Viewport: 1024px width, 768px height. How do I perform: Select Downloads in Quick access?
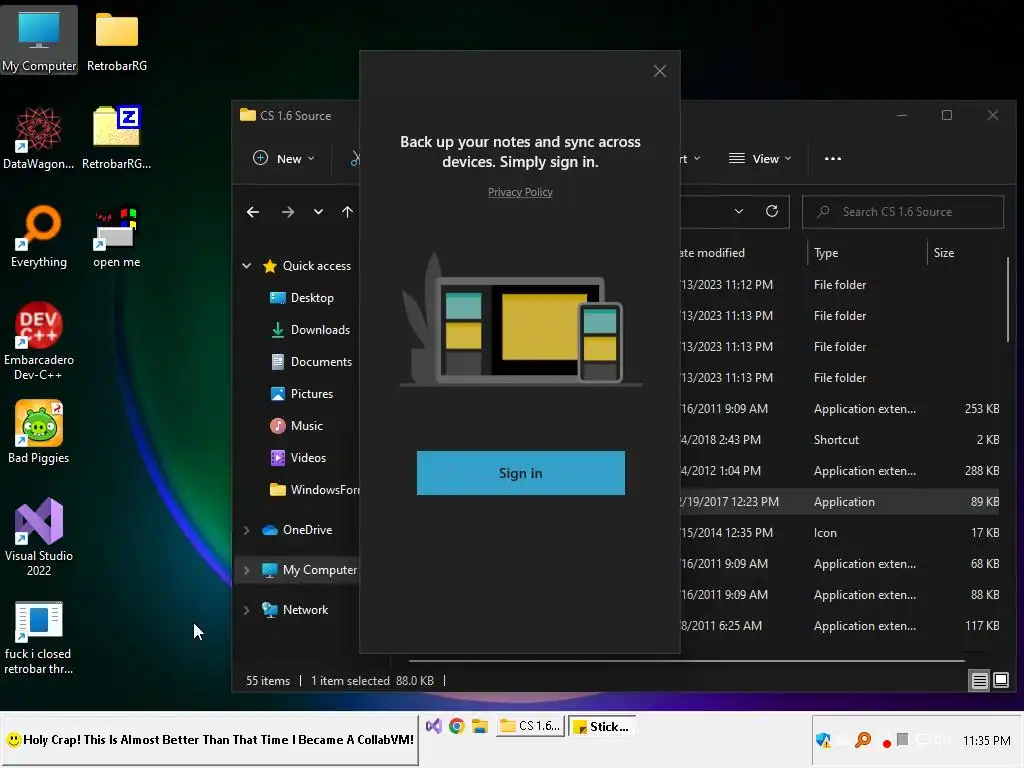click(311, 330)
